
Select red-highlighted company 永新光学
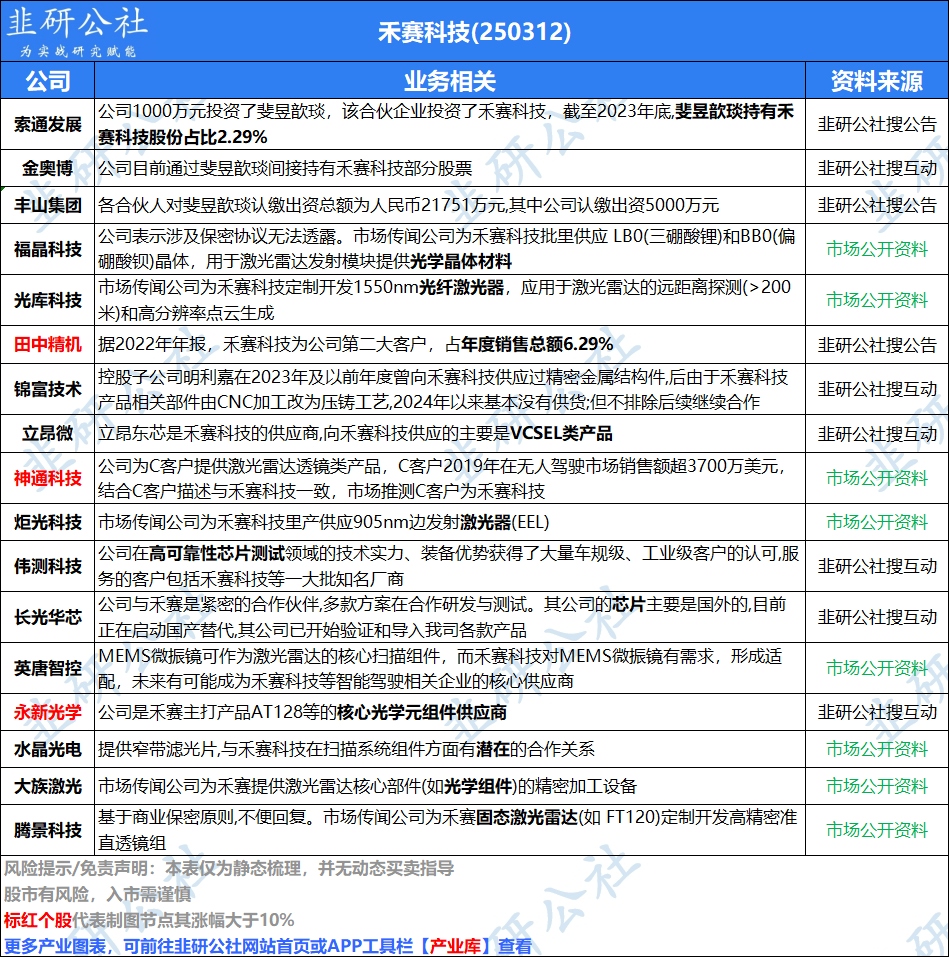coord(48,712)
